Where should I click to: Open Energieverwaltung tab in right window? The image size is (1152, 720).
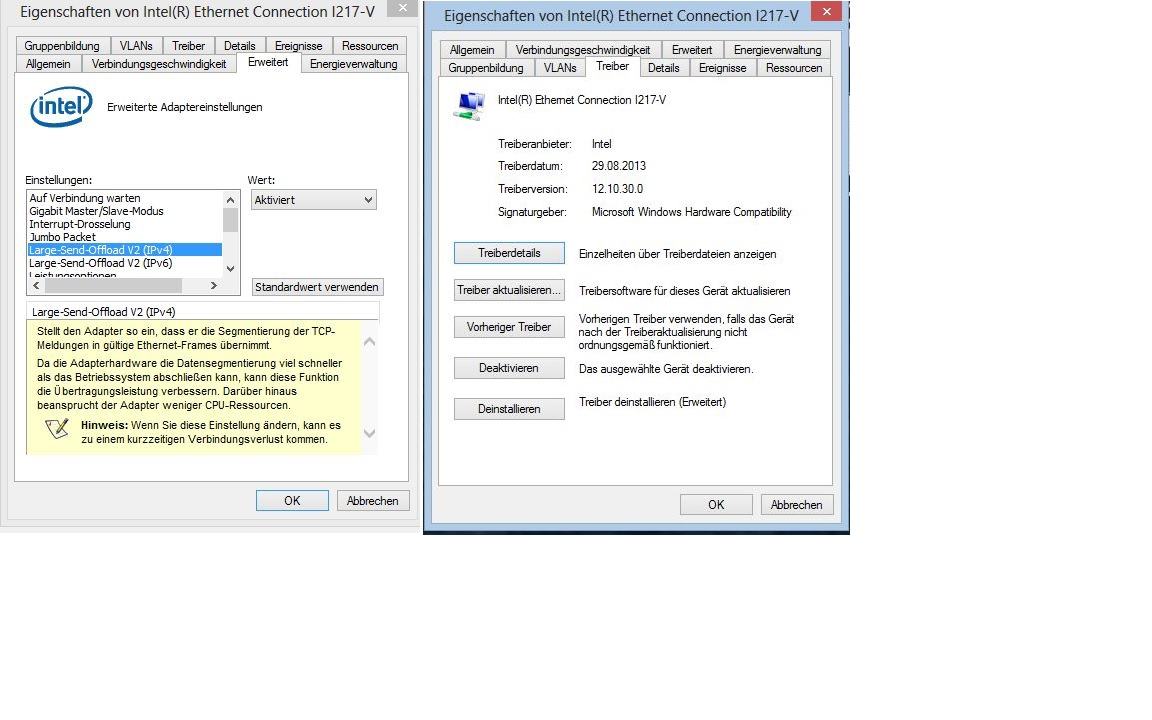777,50
